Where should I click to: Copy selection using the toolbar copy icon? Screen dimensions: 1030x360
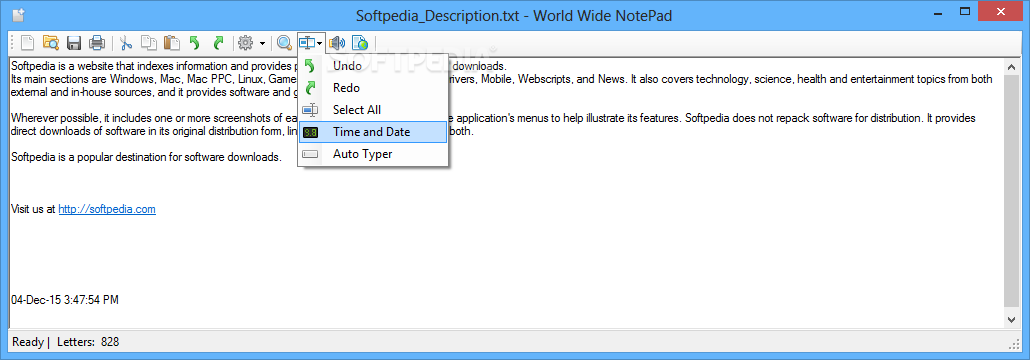[149, 43]
